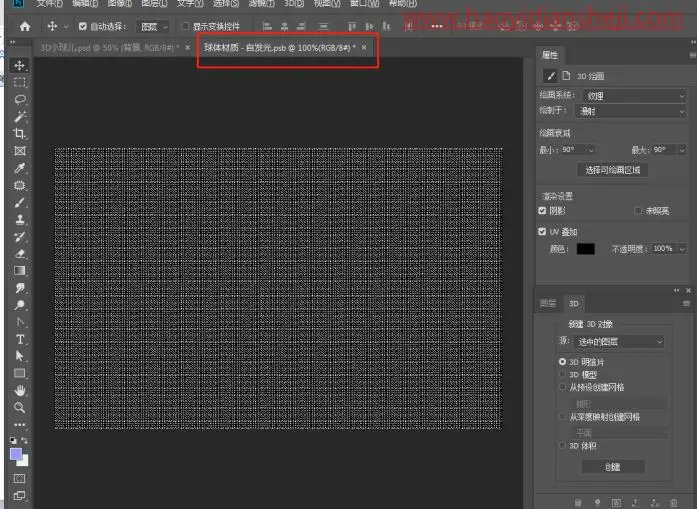This screenshot has width=697, height=509.
Task: Open the 图层(L) menu
Action: pos(154,4)
